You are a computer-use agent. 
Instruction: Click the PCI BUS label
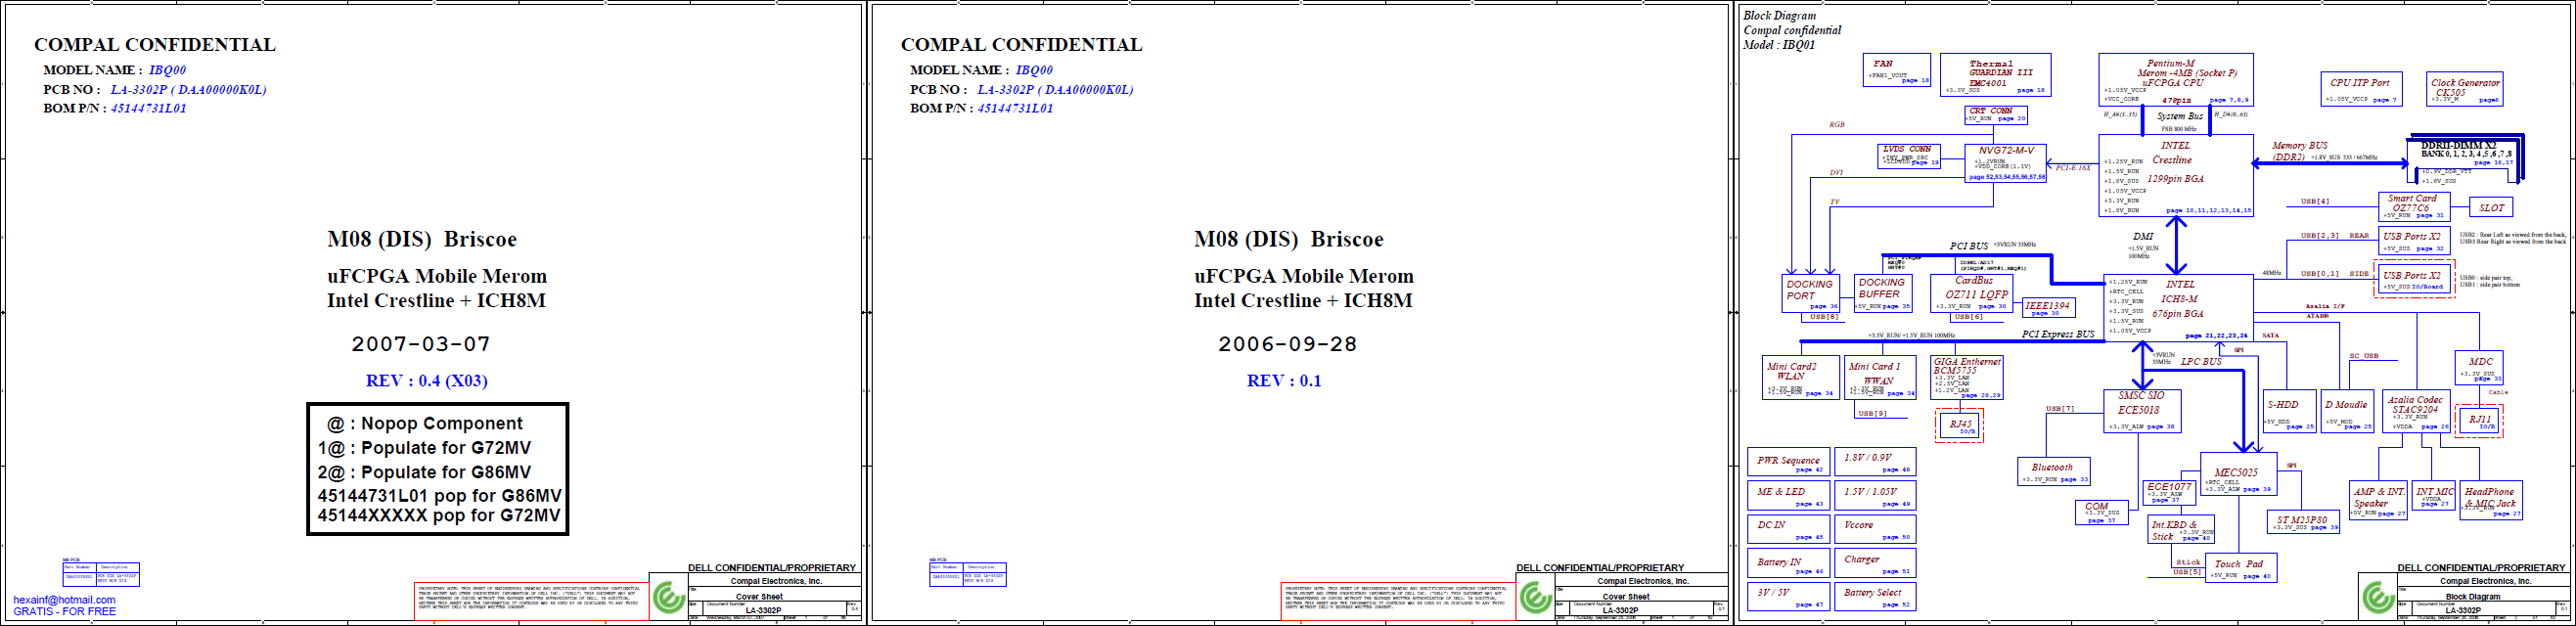point(1969,246)
